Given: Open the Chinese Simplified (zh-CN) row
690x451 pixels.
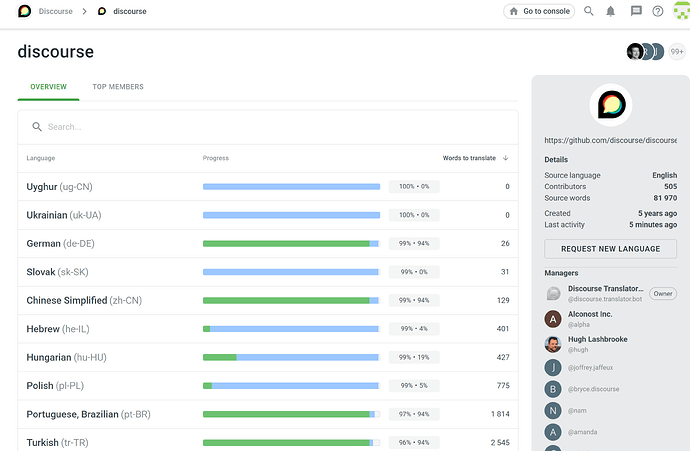Looking at the screenshot, I should [x=268, y=301].
